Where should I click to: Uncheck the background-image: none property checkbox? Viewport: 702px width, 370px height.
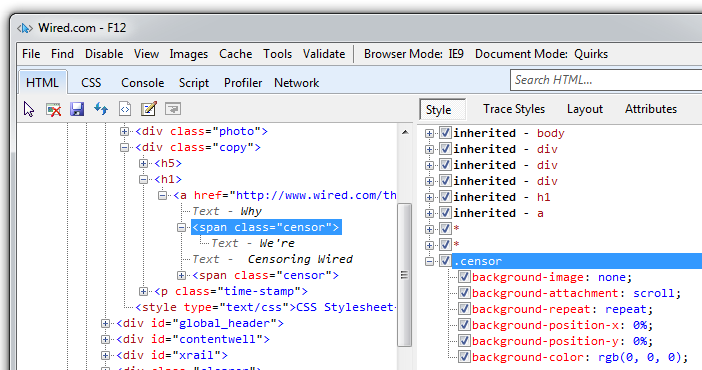pos(464,277)
